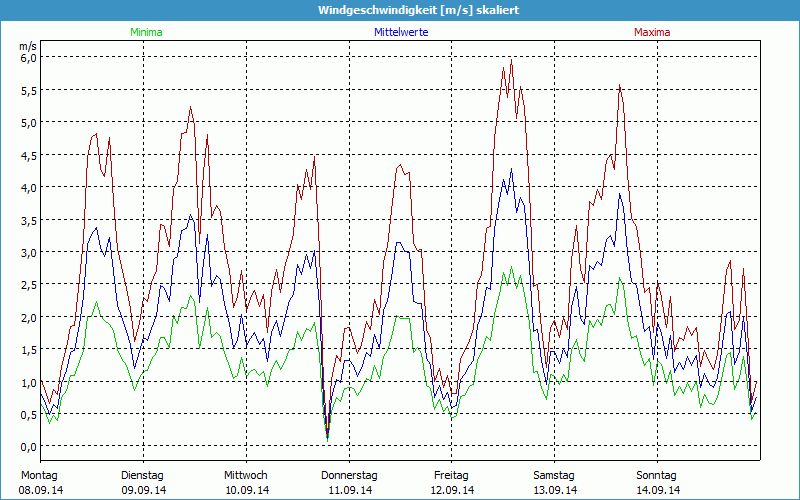The height and width of the screenshot is (500, 800).
Task: Click the date 13.09.14
Action: 555,490
